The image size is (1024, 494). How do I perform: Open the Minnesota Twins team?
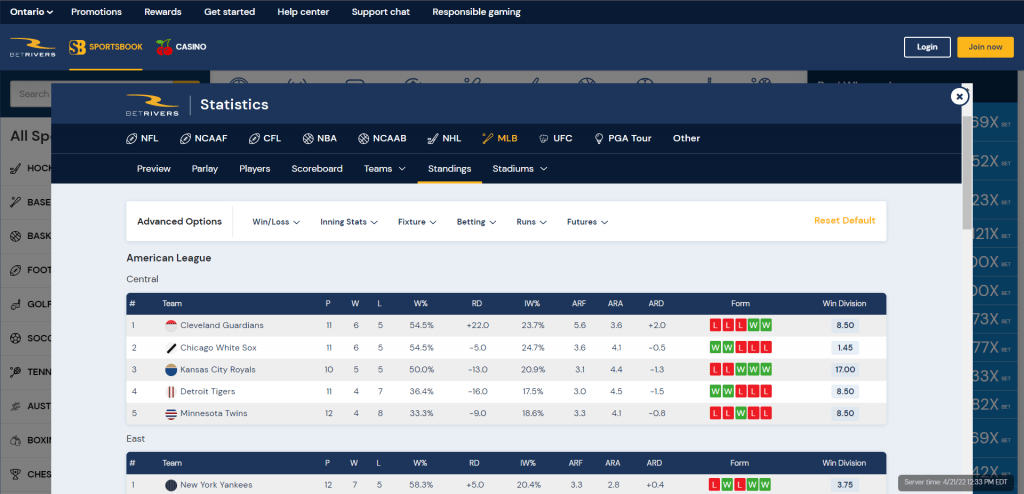coord(213,414)
